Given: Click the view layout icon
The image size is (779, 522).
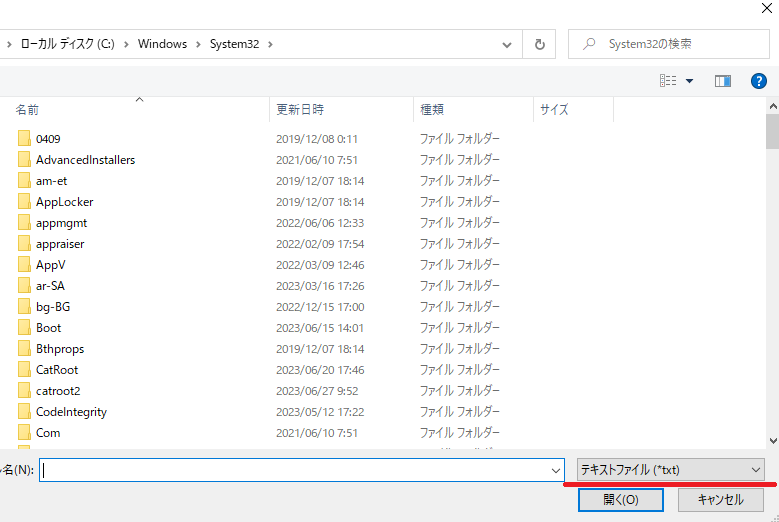Looking at the screenshot, I should click(668, 80).
